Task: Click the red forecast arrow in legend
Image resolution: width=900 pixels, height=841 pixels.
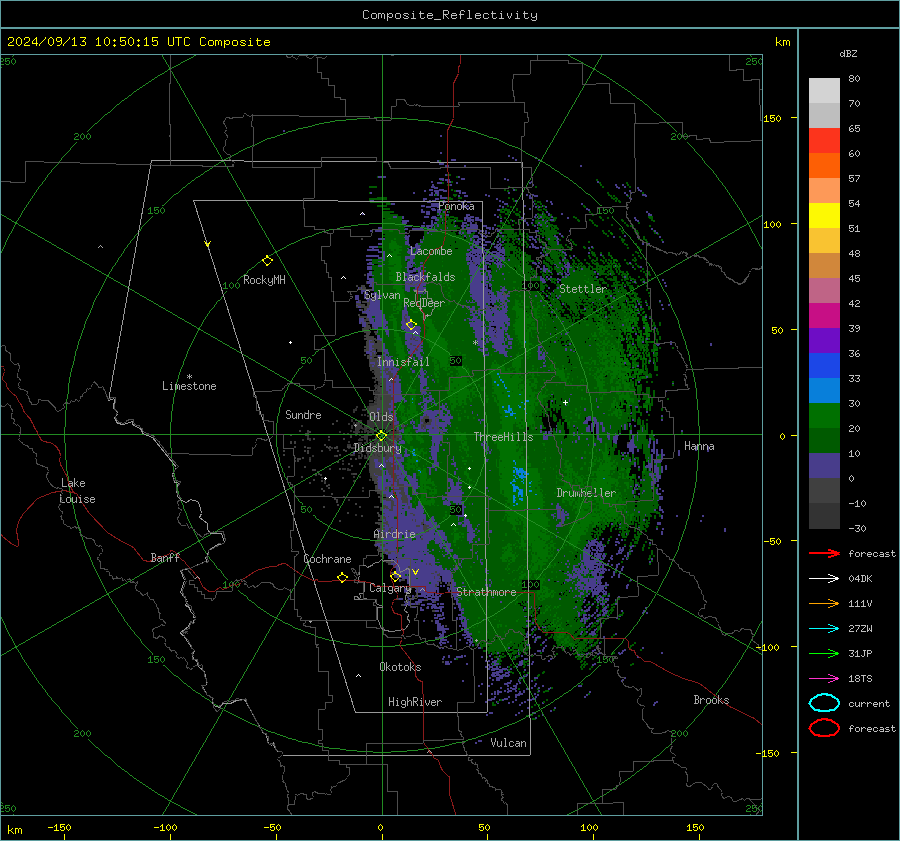Action: pos(824,553)
